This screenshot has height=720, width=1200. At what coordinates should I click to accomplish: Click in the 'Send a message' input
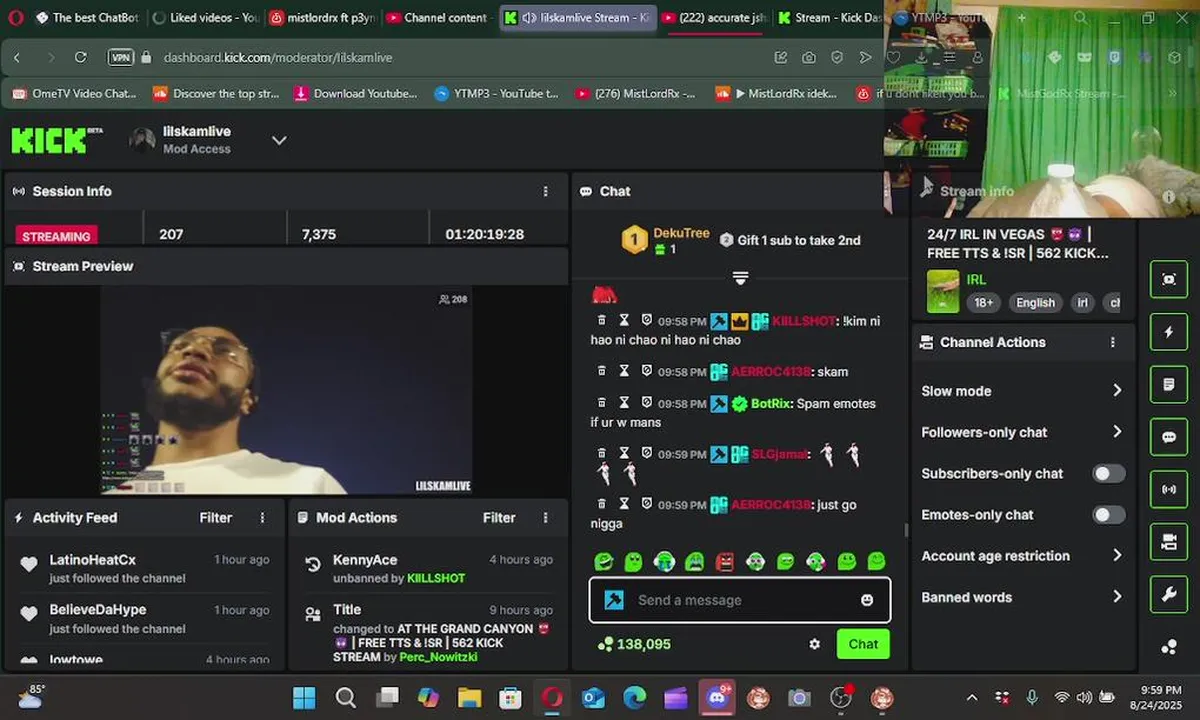[740, 600]
